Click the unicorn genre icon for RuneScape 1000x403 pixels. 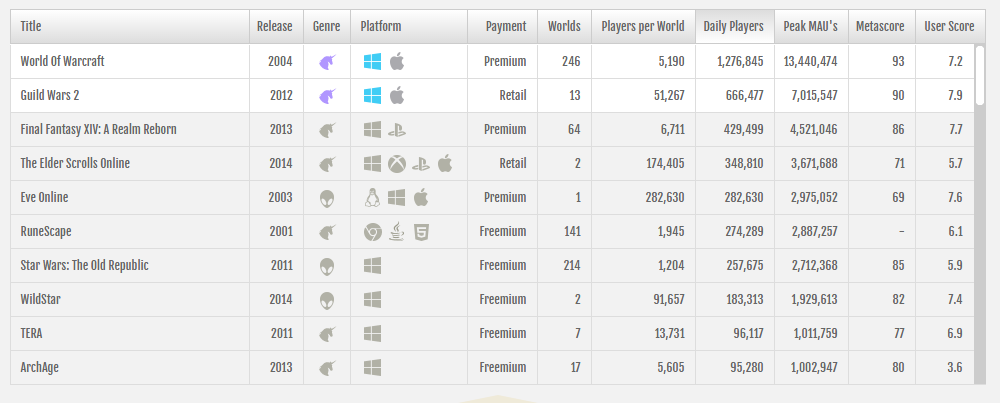(327, 232)
